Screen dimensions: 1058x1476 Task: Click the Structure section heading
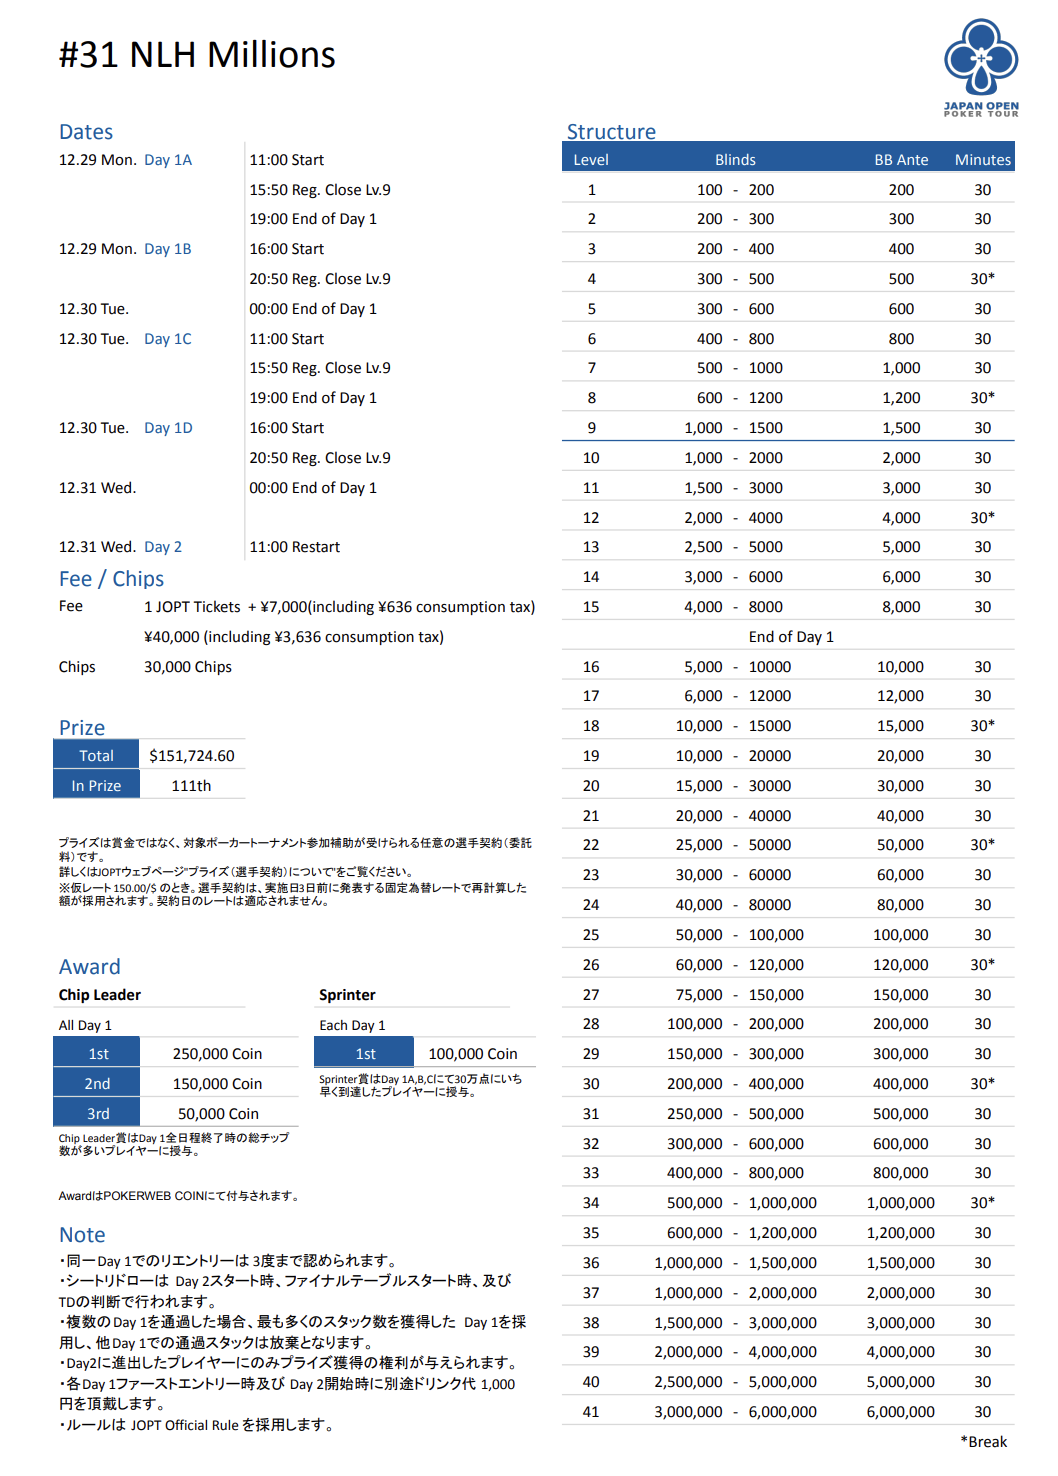[610, 132]
